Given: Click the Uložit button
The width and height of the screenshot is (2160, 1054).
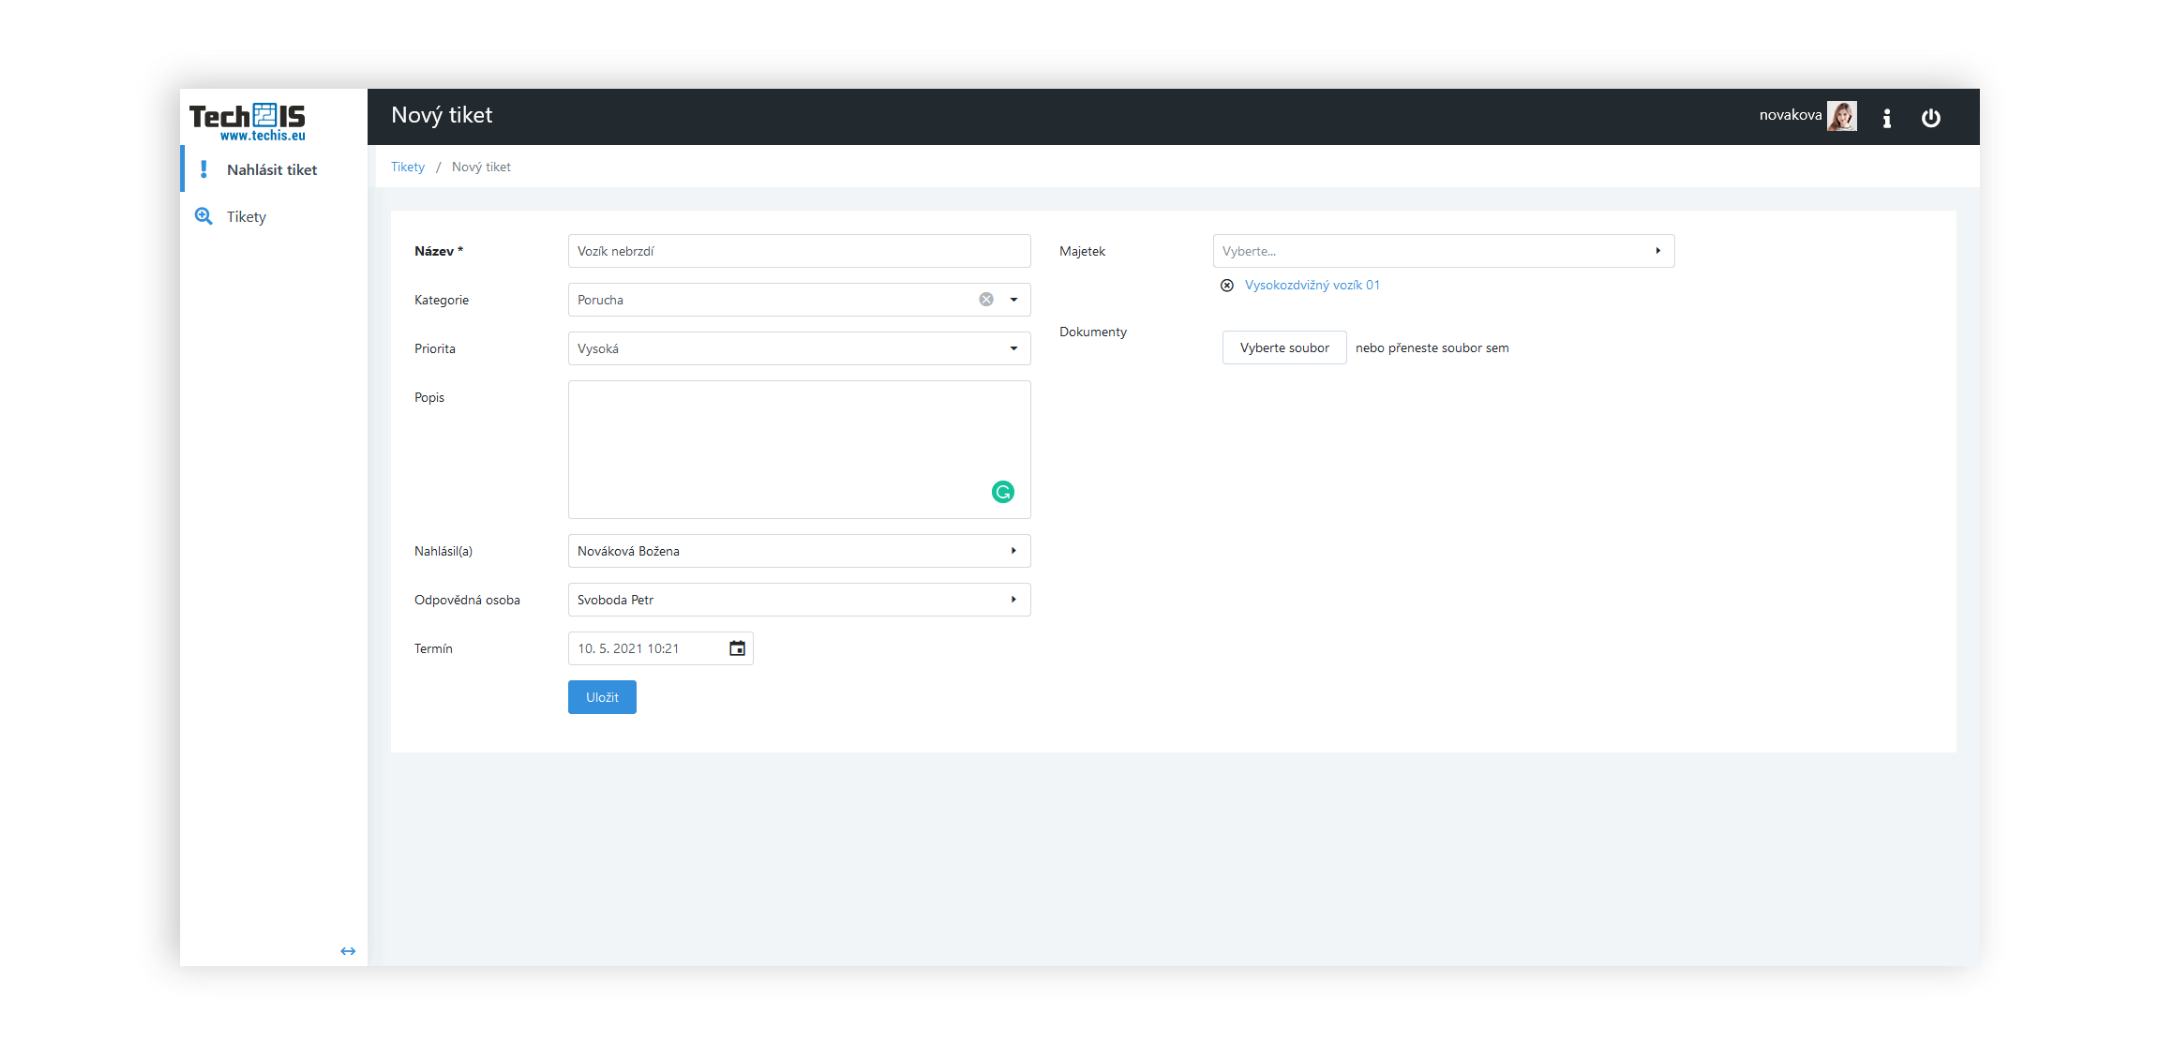Looking at the screenshot, I should tap(602, 697).
